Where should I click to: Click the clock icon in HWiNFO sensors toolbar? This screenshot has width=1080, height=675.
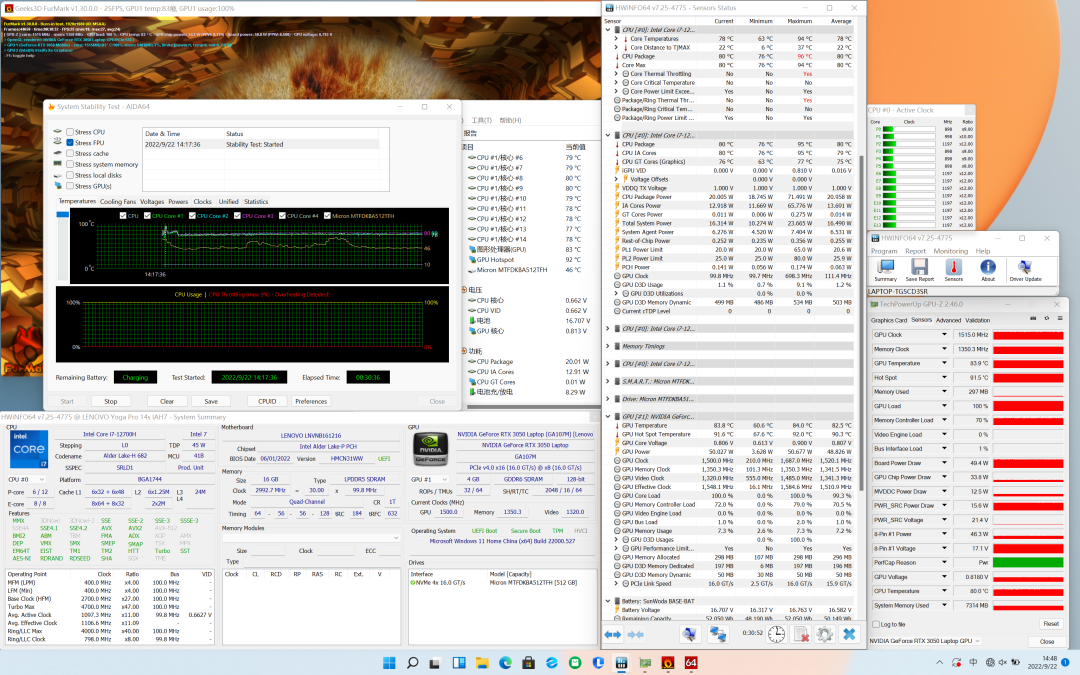click(776, 634)
